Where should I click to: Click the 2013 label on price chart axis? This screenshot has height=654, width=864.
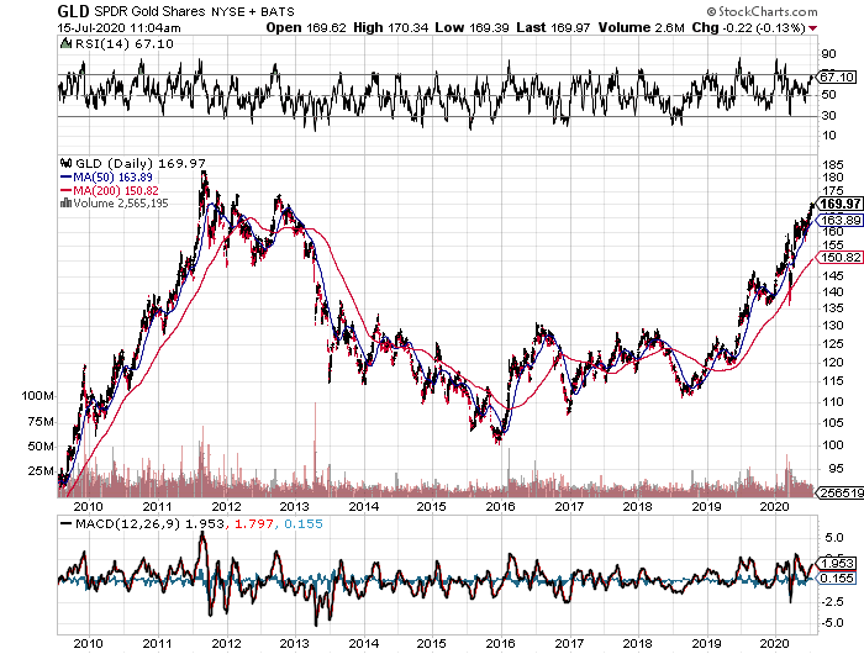(293, 505)
